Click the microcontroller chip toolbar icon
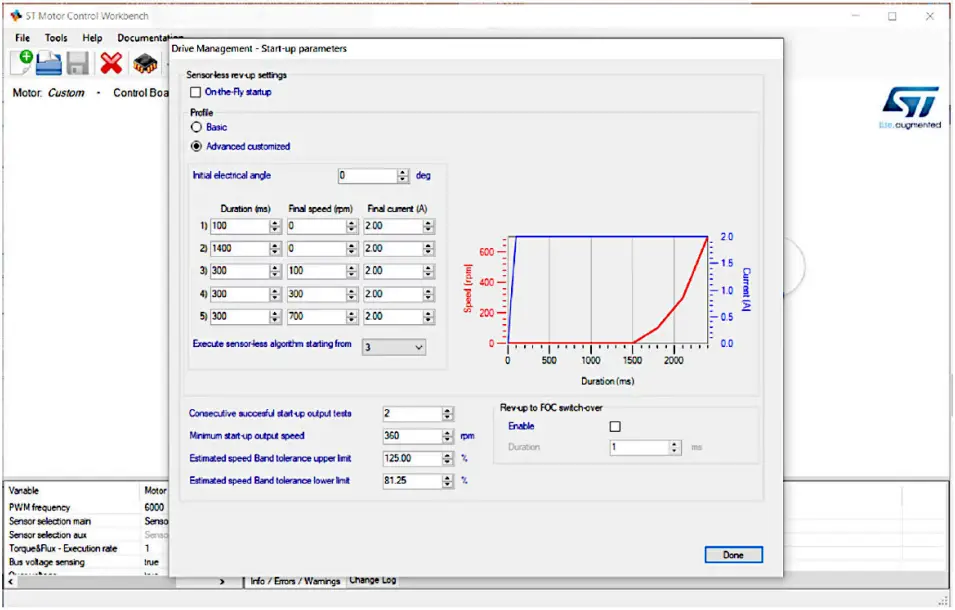 [x=145, y=64]
